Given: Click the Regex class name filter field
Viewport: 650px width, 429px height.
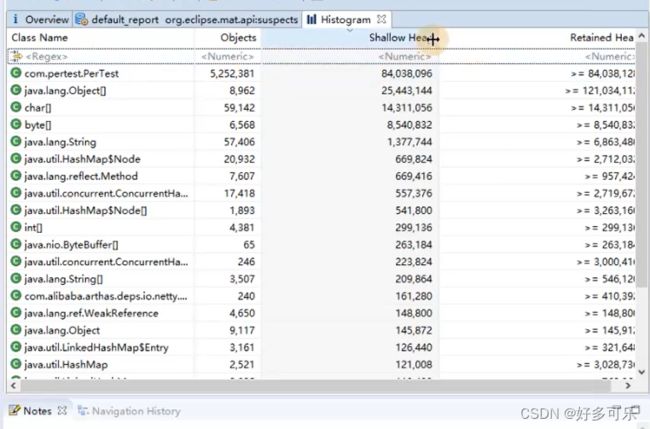Looking at the screenshot, I should pos(101,56).
